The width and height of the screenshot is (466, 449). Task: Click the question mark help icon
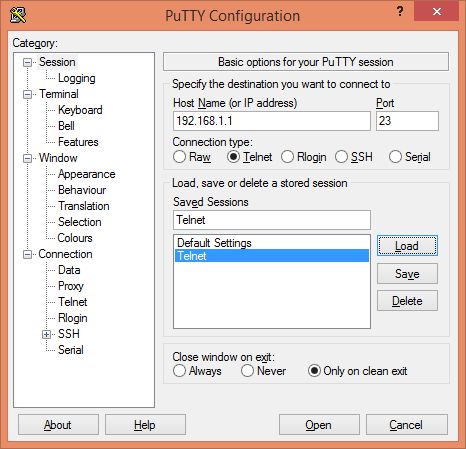click(400, 11)
